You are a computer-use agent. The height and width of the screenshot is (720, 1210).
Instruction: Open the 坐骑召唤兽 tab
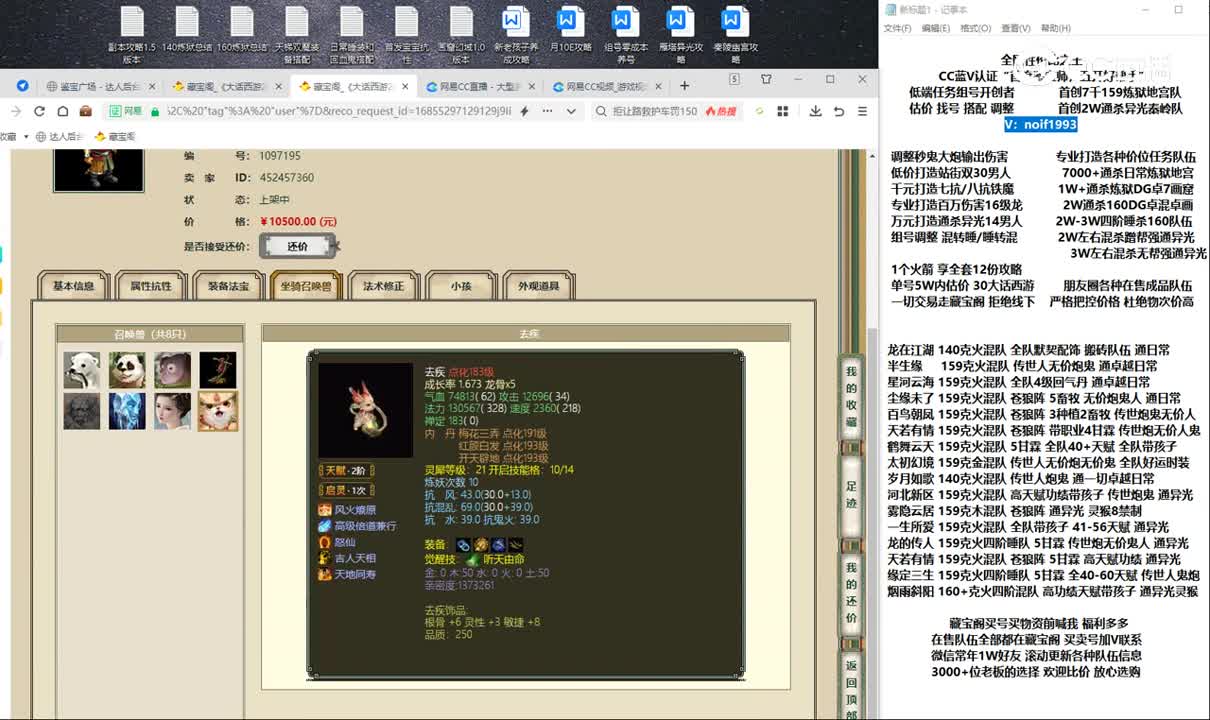(306, 286)
